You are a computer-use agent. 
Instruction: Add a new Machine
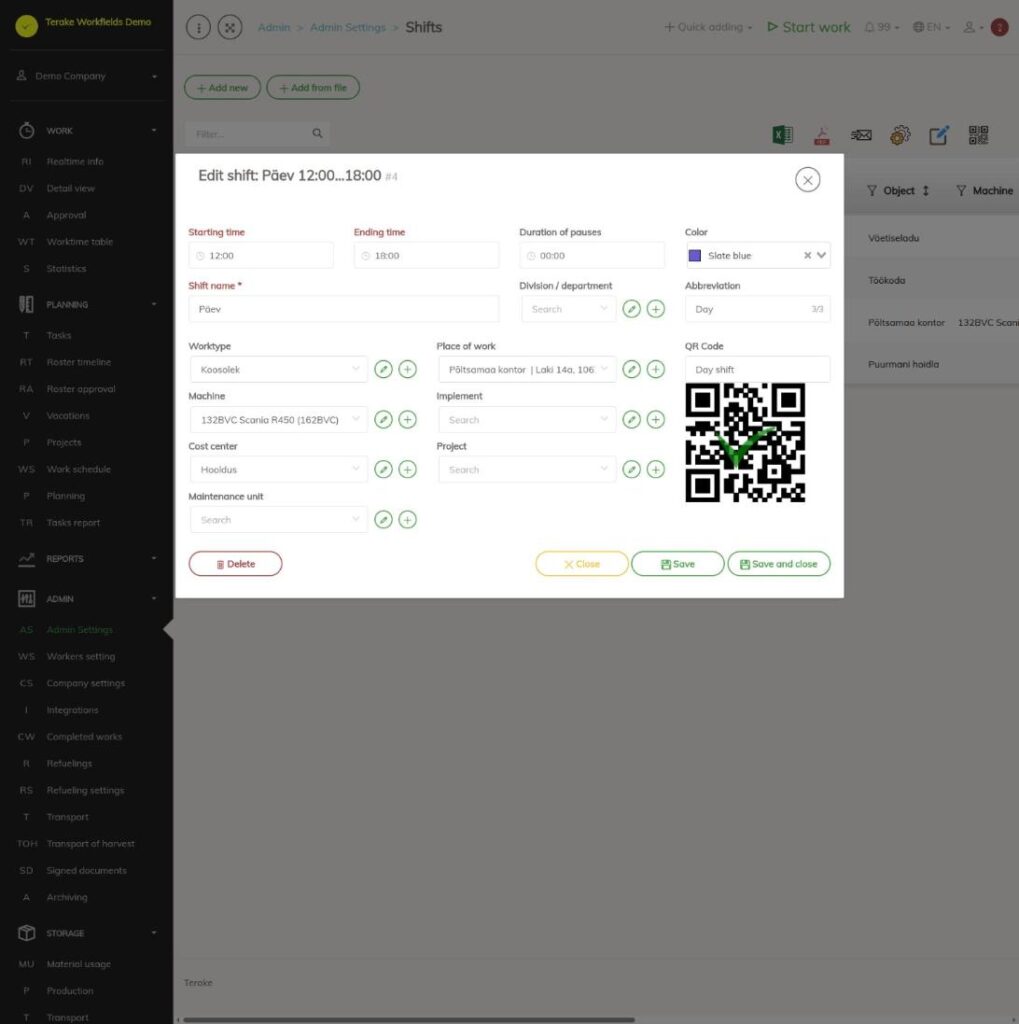click(408, 419)
